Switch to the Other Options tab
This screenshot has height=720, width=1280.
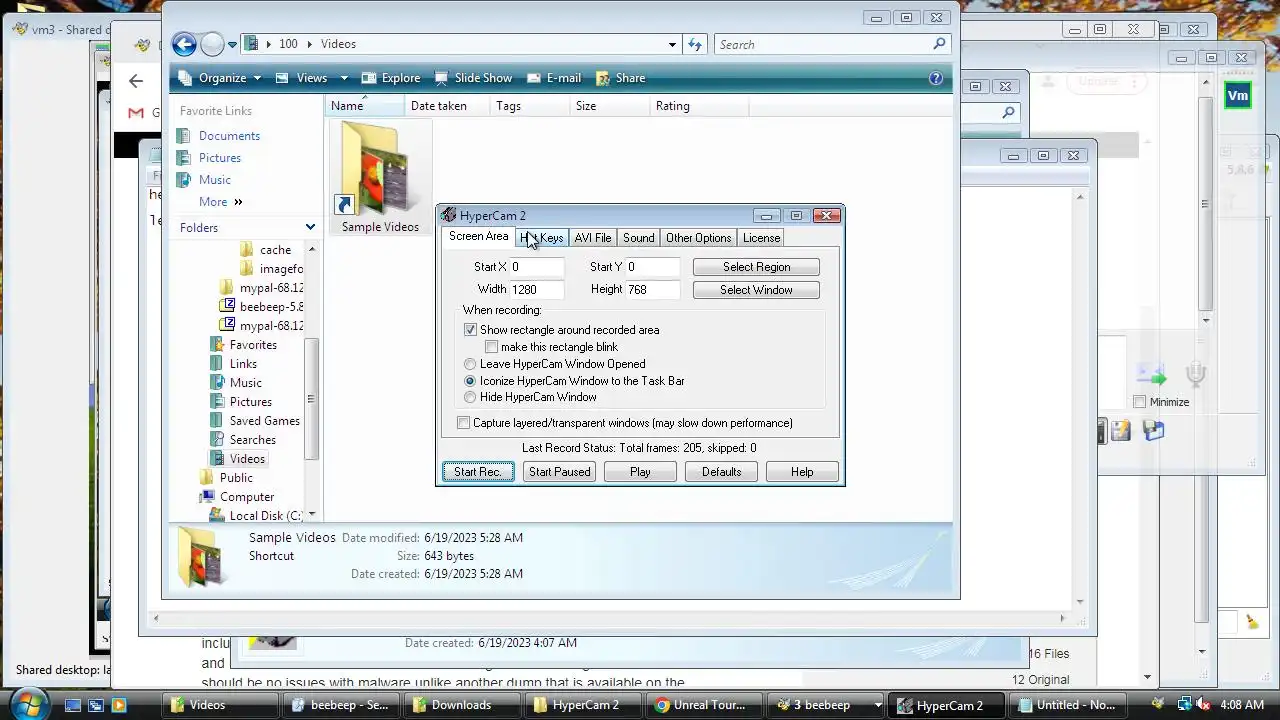(x=698, y=238)
